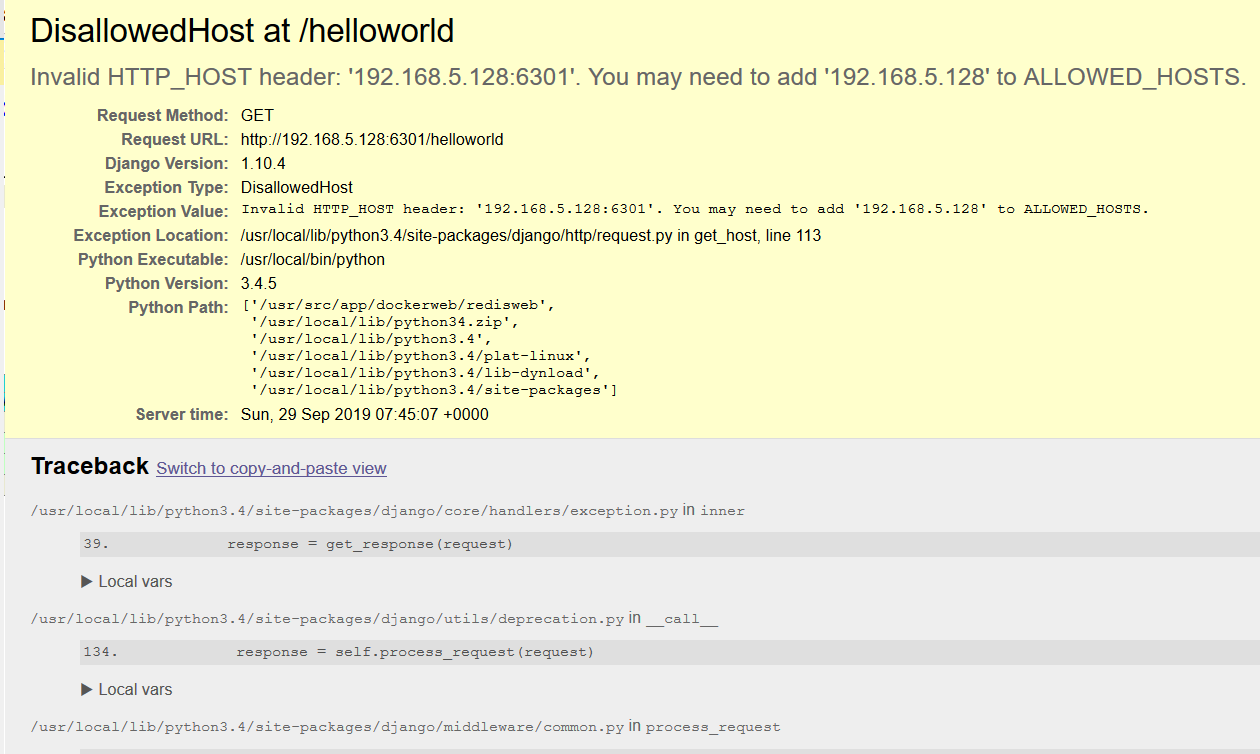Select '/usr/local/lib/python3.4/lib-dynload' path entry
Viewport: 1260px width, 754px height.
(x=427, y=373)
